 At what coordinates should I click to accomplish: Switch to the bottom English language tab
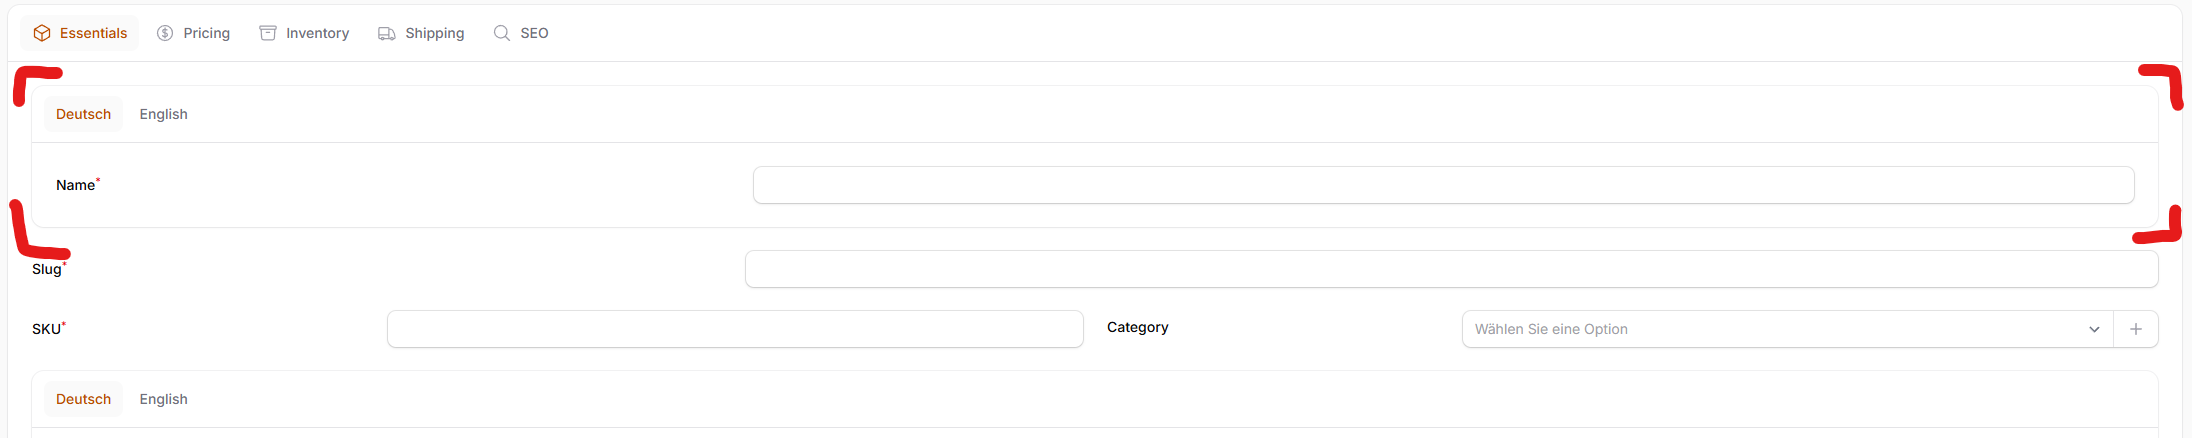coord(163,399)
